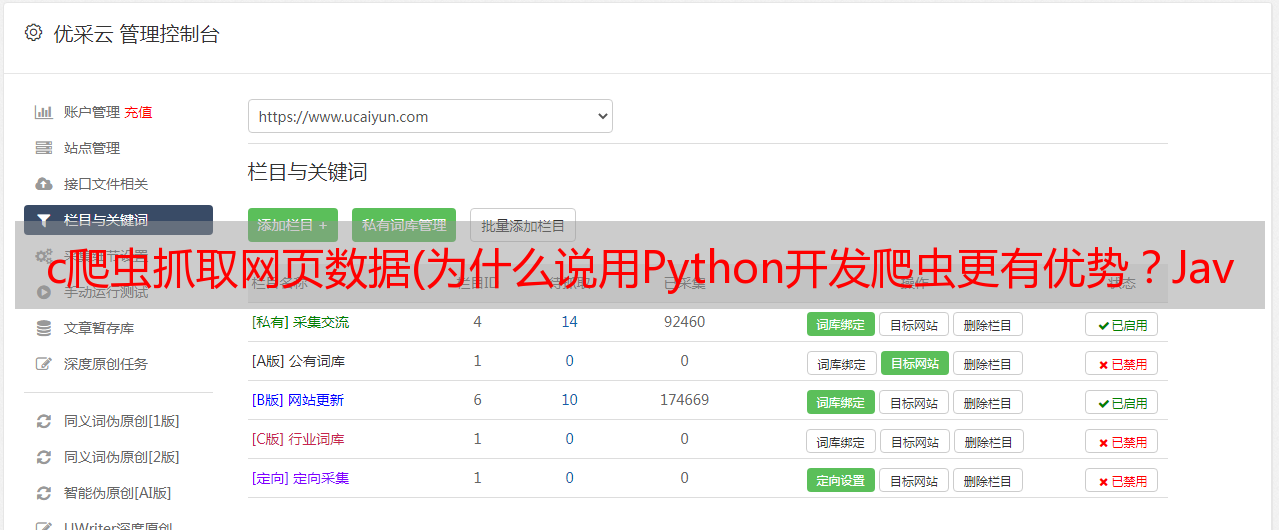Toggle 已启用 status for 网站更新
This screenshot has height=530, width=1279.
(1121, 402)
